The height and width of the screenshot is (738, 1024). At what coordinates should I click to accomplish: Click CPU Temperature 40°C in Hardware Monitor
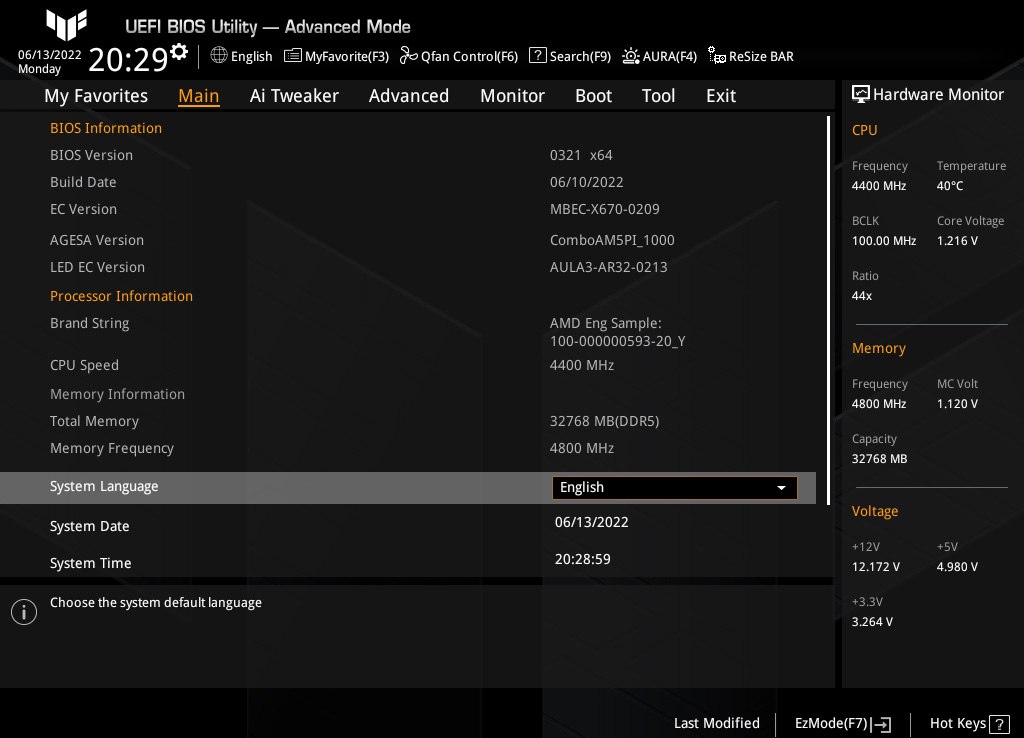coord(950,186)
